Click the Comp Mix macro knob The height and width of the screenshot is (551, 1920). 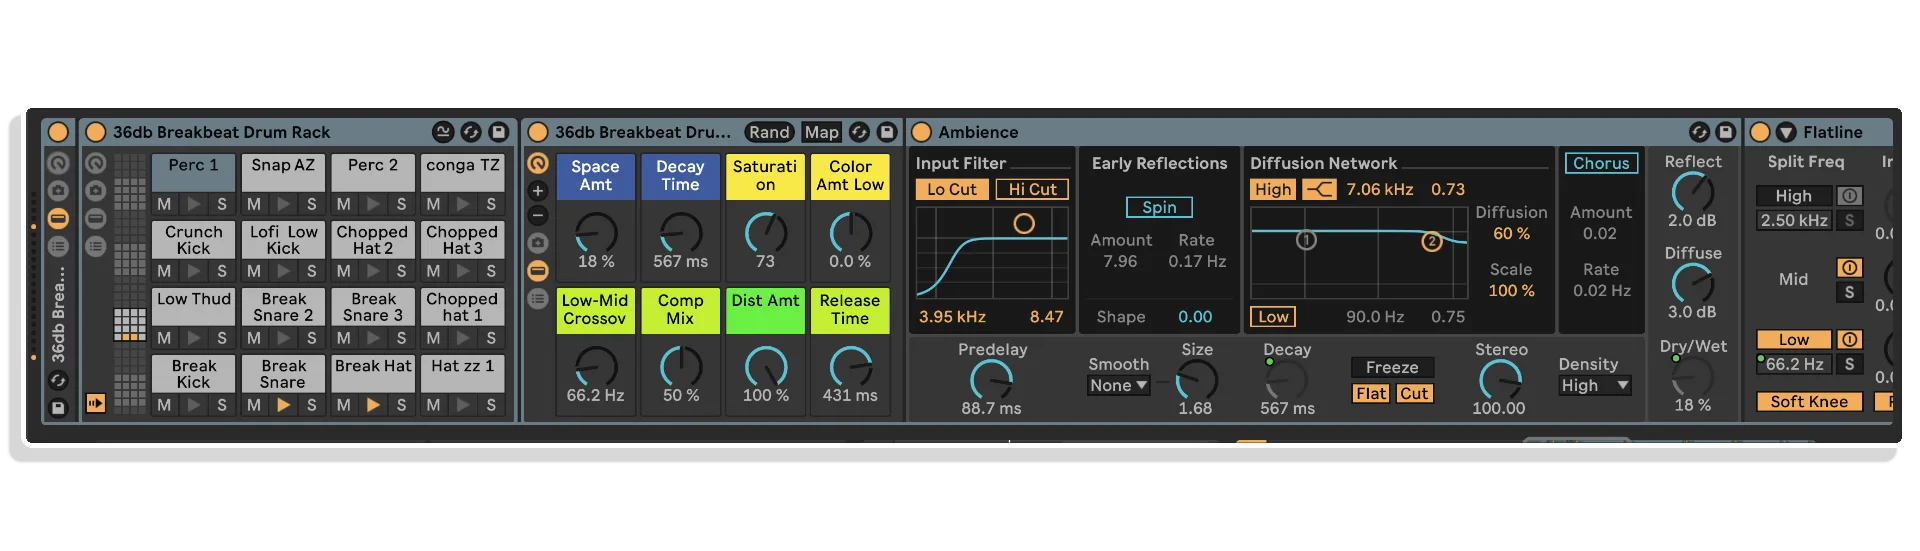point(681,366)
